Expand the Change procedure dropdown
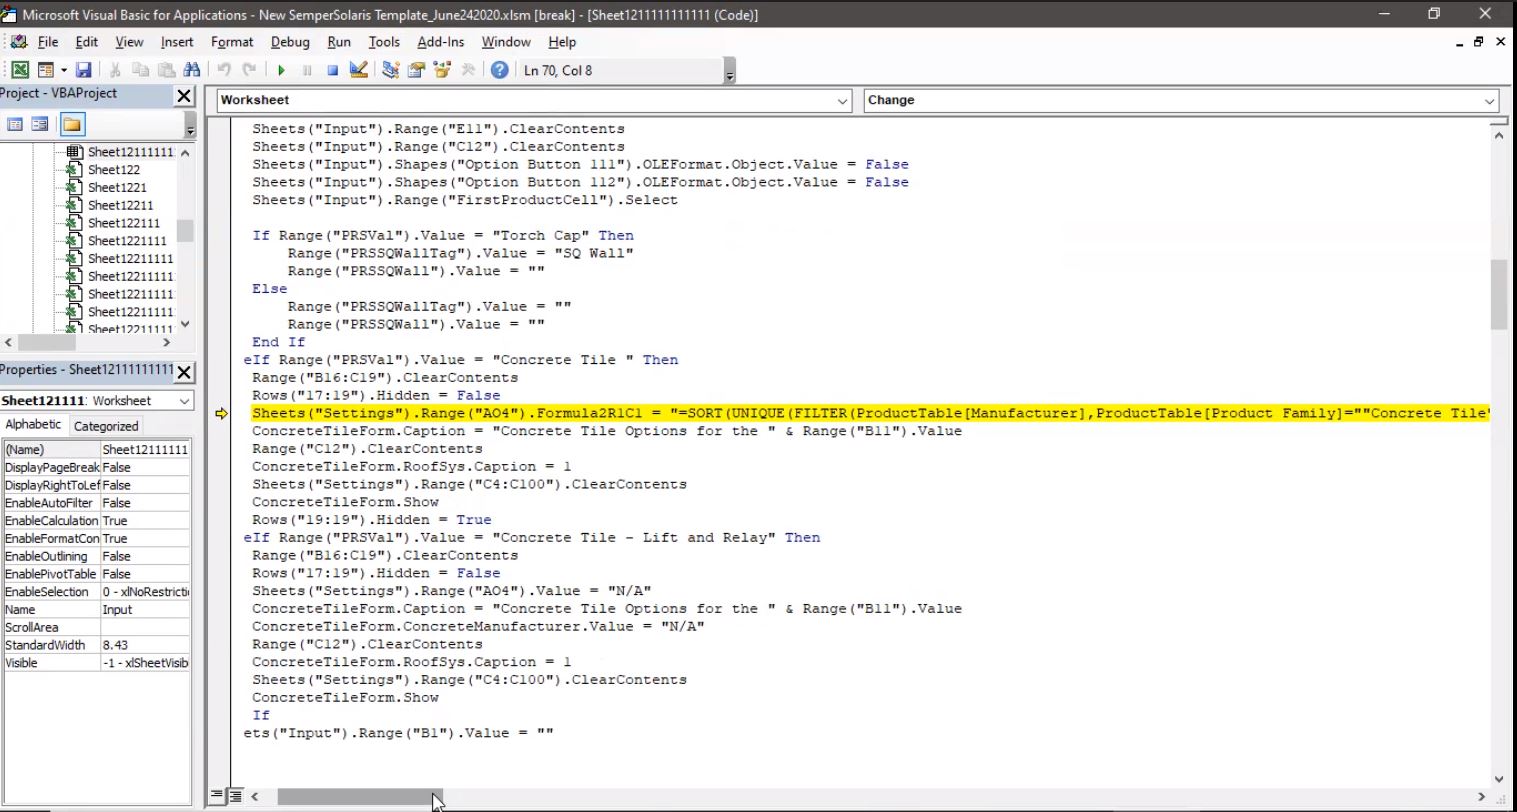Screen dimensions: 1517x812 (1489, 101)
